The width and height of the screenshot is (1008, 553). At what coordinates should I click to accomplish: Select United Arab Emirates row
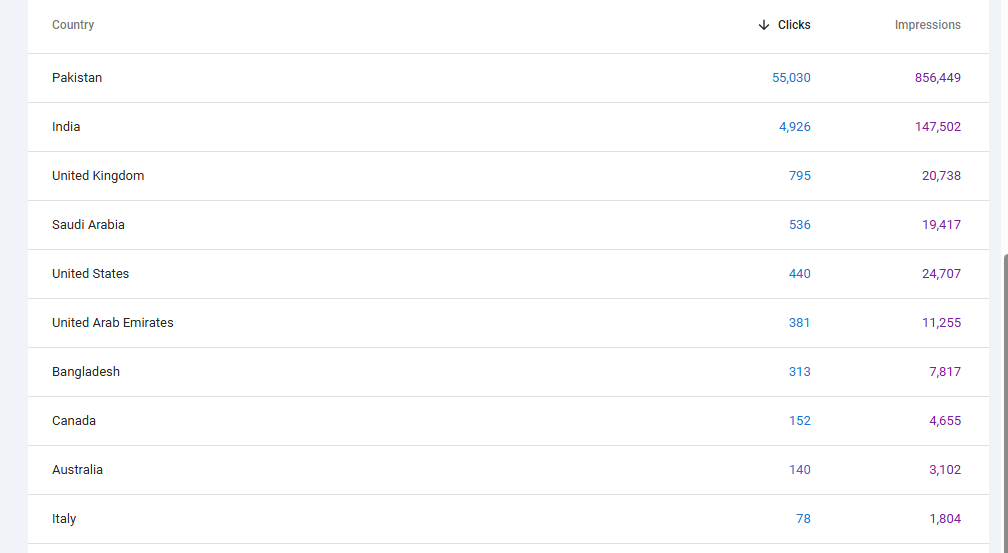(508, 323)
